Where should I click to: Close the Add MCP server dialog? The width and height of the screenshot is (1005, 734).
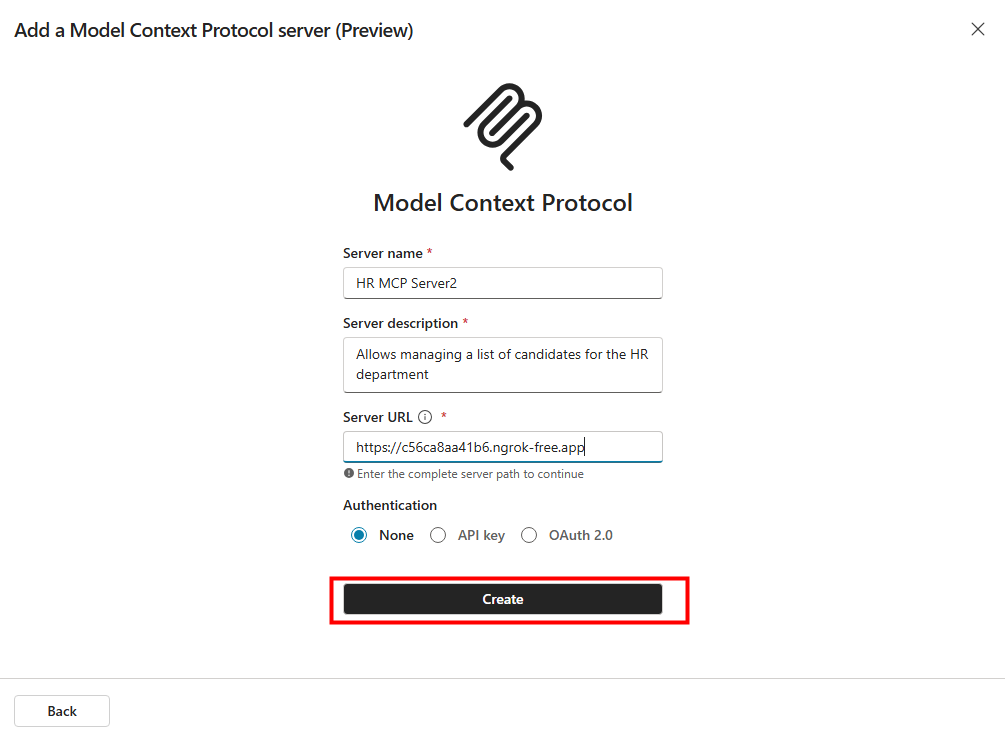(x=978, y=29)
